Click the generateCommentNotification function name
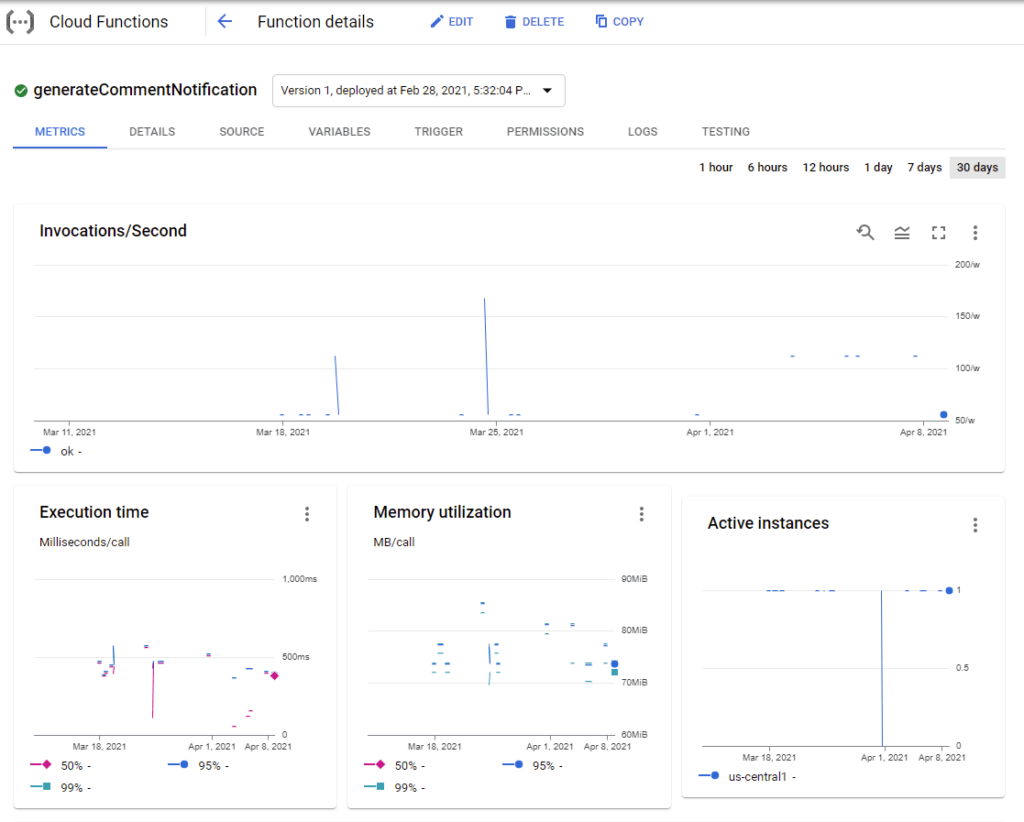 coord(145,90)
